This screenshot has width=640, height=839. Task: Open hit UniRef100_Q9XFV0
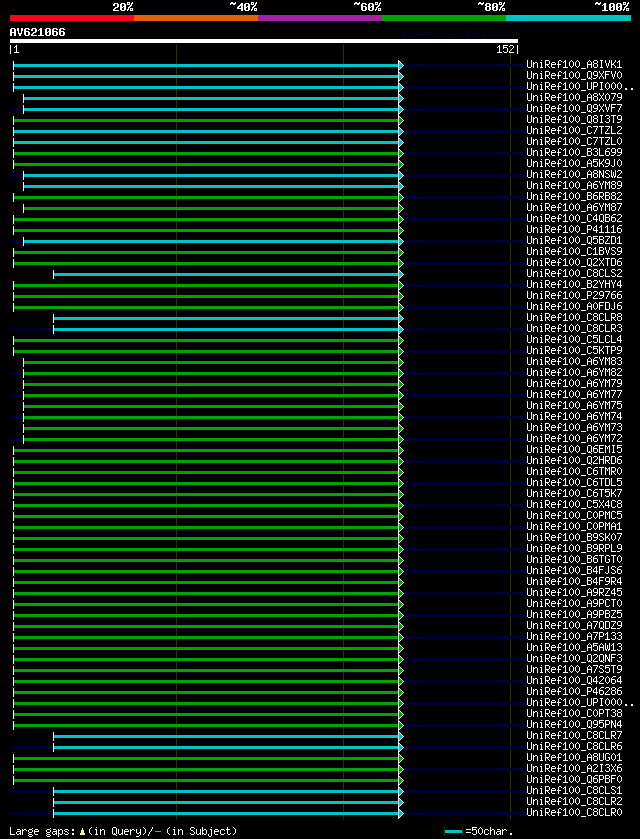pos(575,75)
